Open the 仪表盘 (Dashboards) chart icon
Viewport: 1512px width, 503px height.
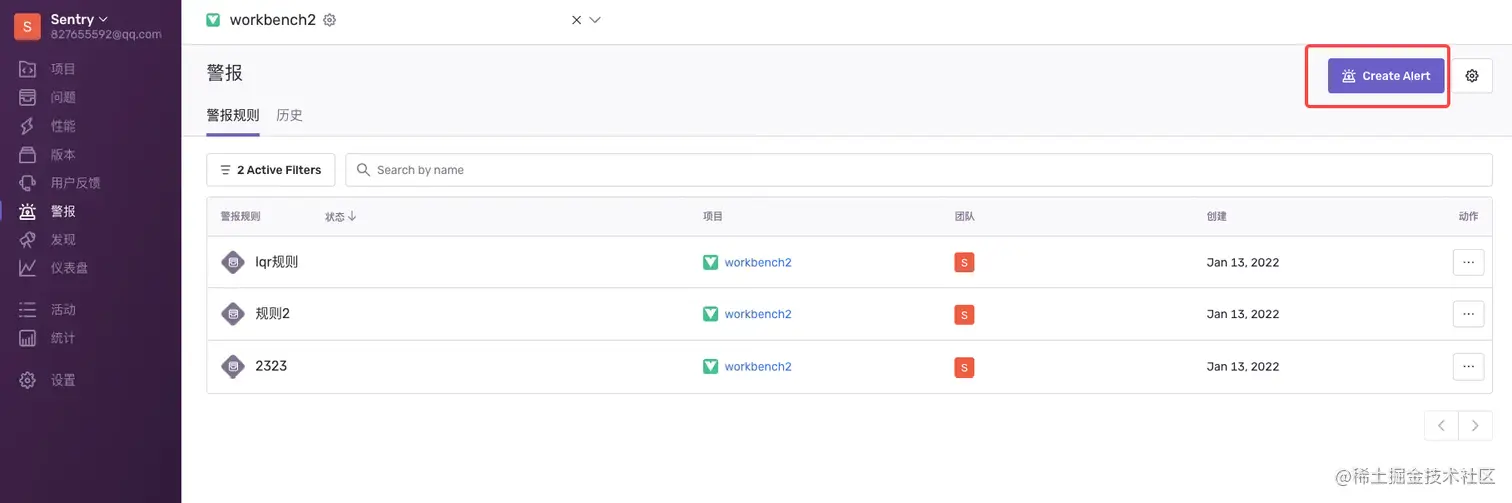pos(28,268)
